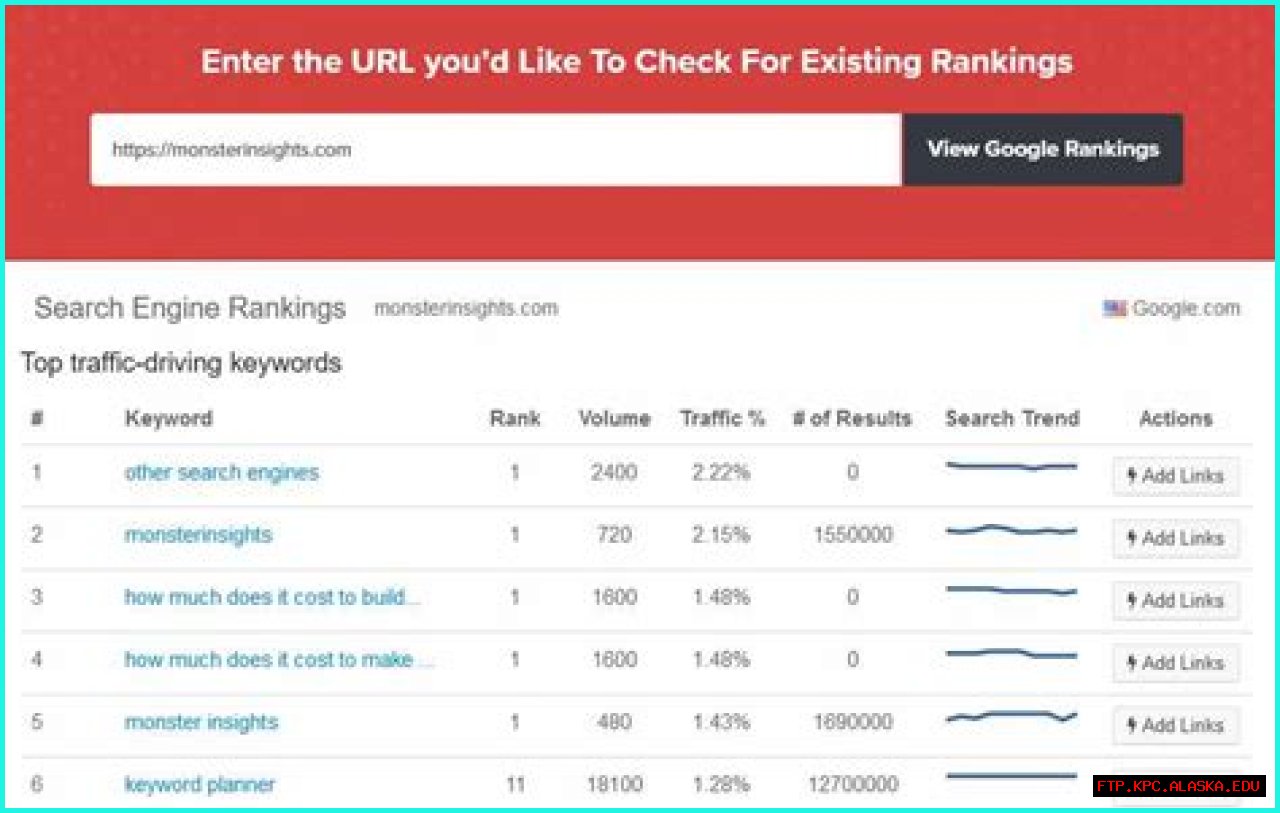Click the volume value 18100
This screenshot has width=1280, height=813.
614,784
